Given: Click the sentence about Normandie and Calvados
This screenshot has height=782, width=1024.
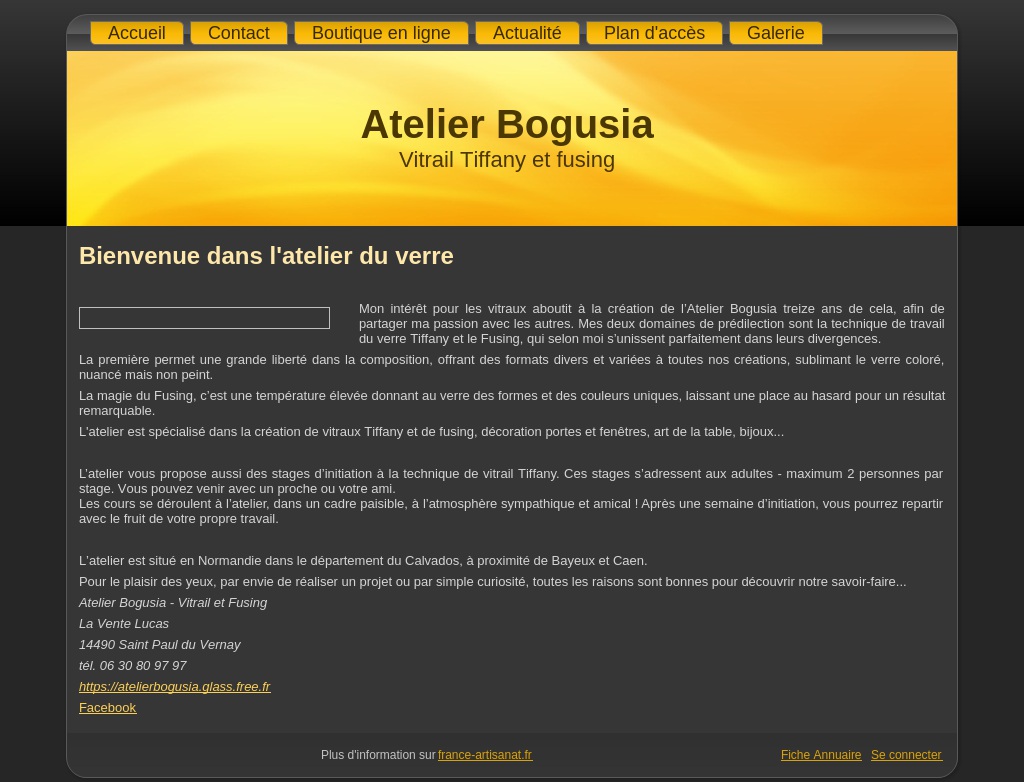Looking at the screenshot, I should (363, 561).
